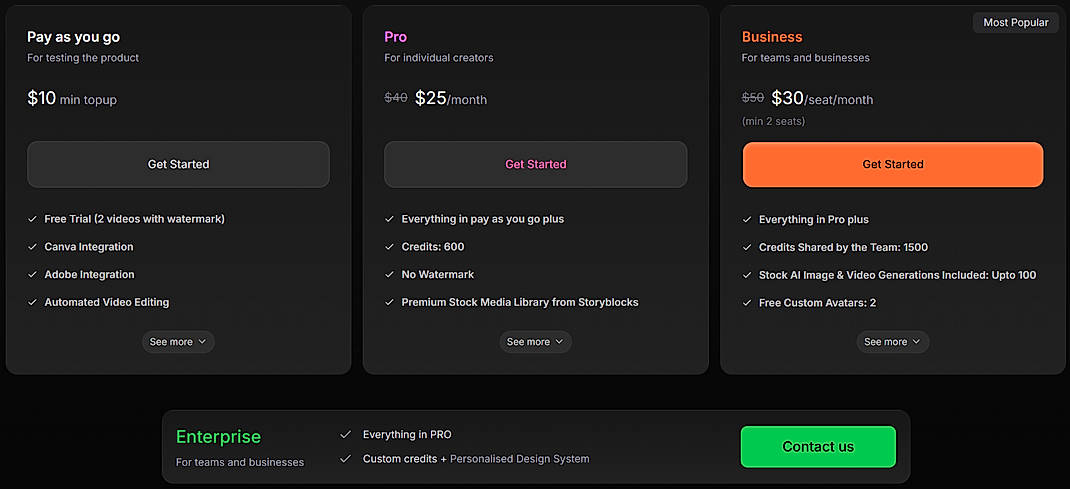
Task: Click the $30/seat/month price
Action: coord(822,98)
